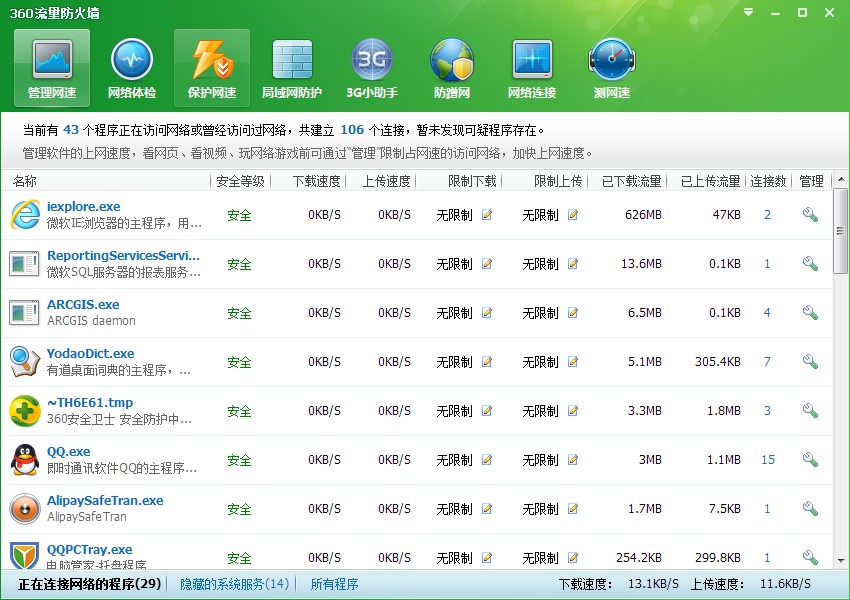Edit upload limit for ~TH6E61.tmp
The width and height of the screenshot is (850, 600).
(x=572, y=411)
